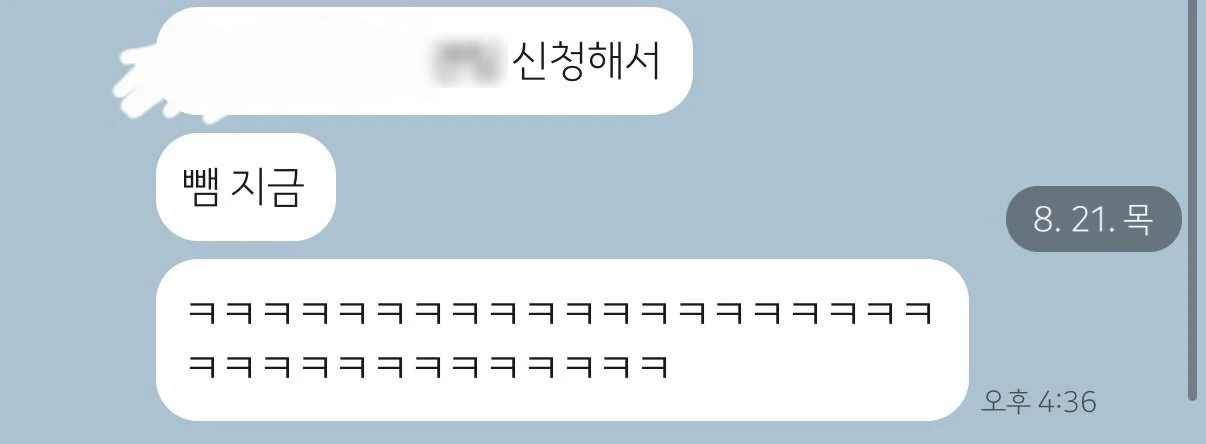Screen dimensions: 1206x444
Task: Click the '신청해서' message bubble
Action: pos(425,61)
